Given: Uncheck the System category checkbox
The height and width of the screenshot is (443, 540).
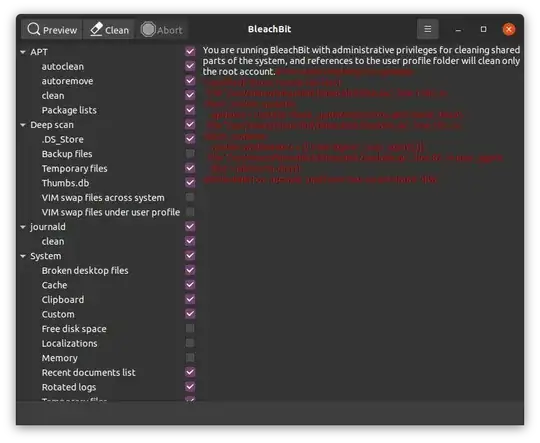Looking at the screenshot, I should [190, 255].
